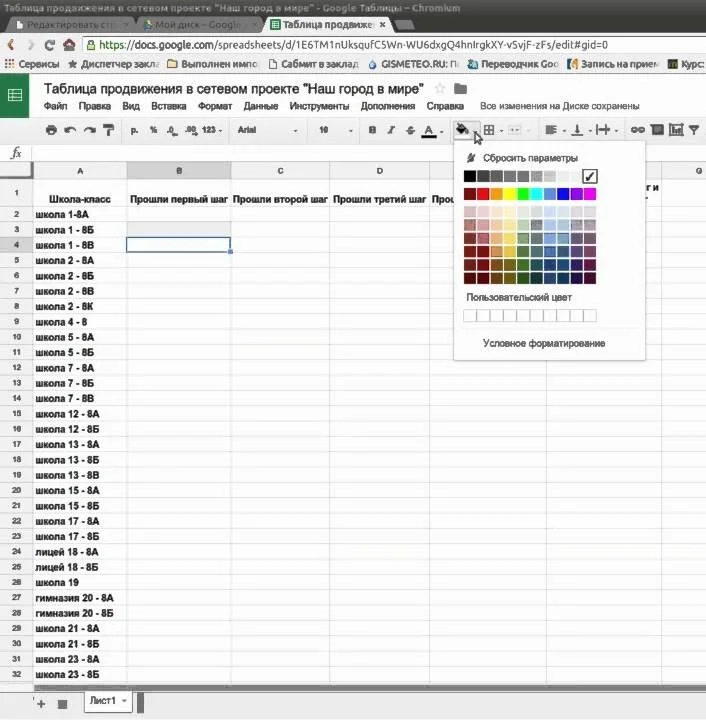Select row 10 header

click(x=17, y=337)
